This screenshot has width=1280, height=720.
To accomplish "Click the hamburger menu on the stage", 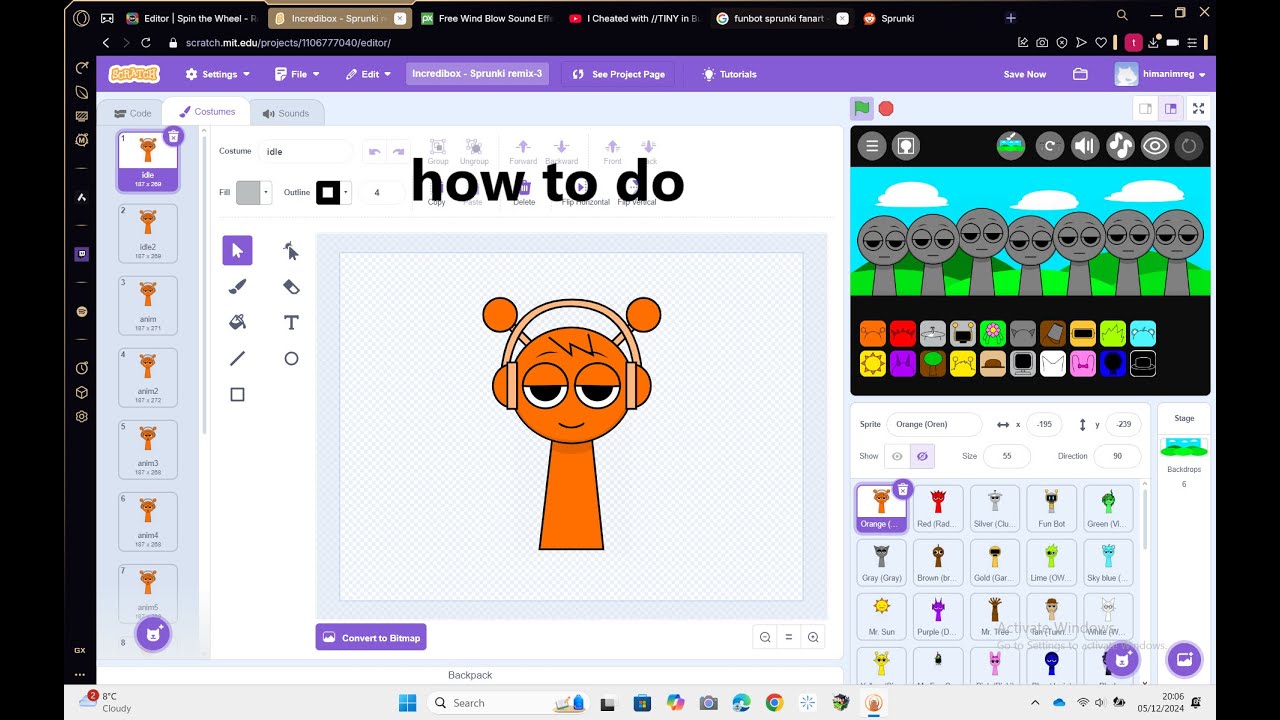I will pos(872,146).
